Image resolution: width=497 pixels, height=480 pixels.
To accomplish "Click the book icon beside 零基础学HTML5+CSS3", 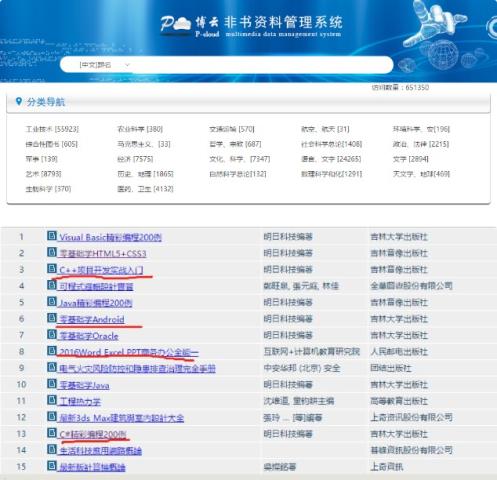I will tap(52, 252).
